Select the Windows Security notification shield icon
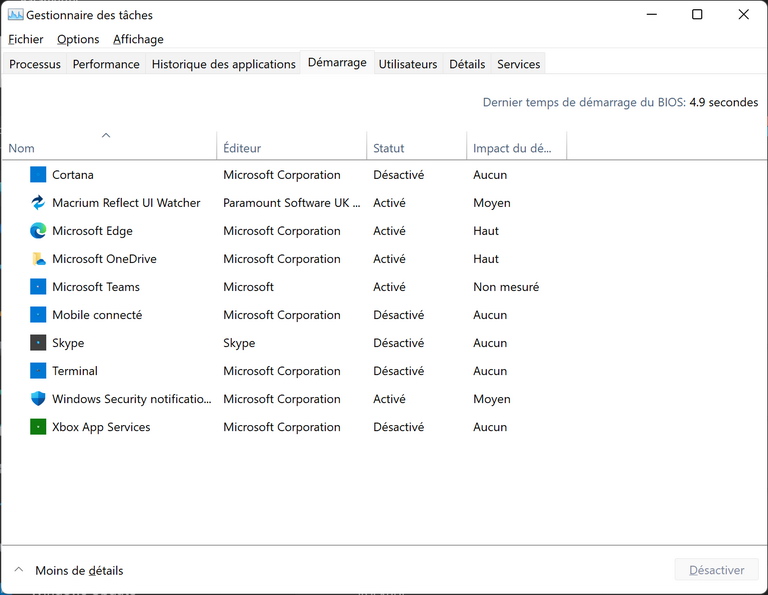Image resolution: width=768 pixels, height=595 pixels. tap(38, 399)
